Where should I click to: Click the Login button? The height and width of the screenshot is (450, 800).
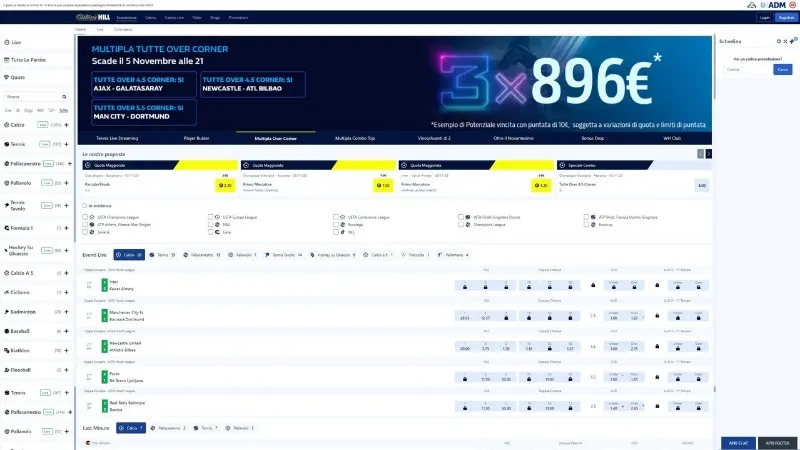(x=764, y=17)
